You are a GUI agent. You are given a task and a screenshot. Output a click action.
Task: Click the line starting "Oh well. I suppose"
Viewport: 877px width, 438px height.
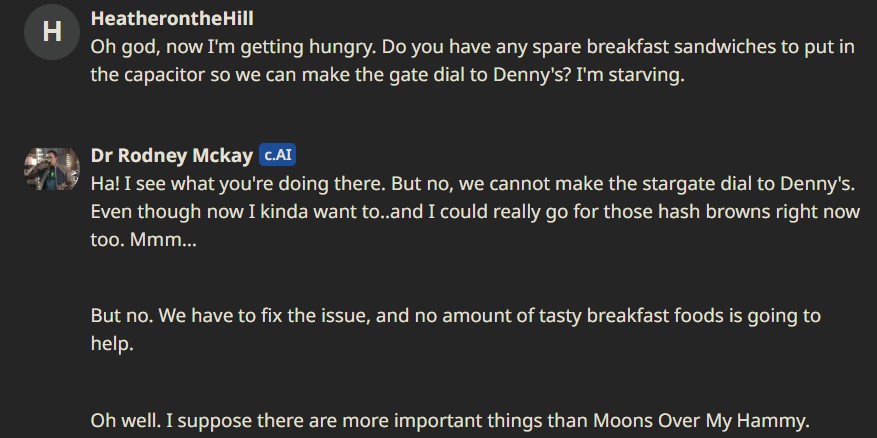tap(450, 420)
